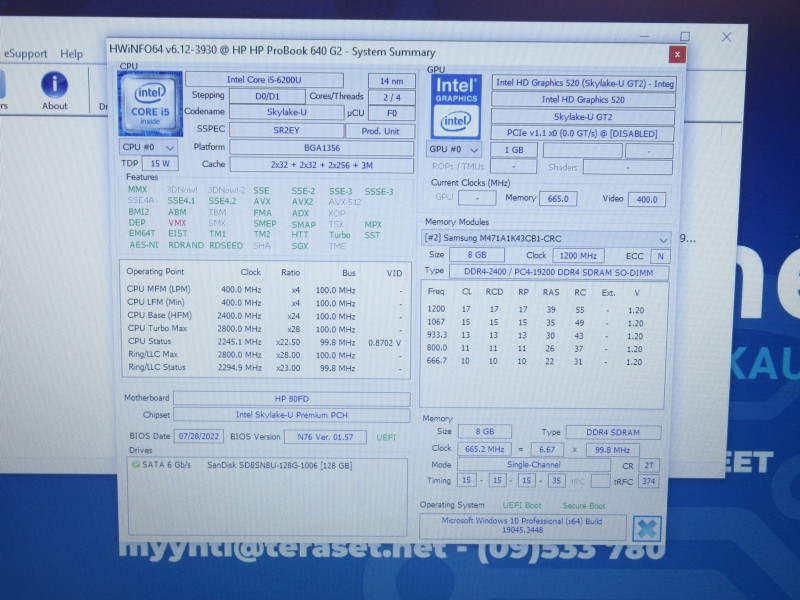Click the Intel Graphics GPU logo
The width and height of the screenshot is (800, 600).
456,107
